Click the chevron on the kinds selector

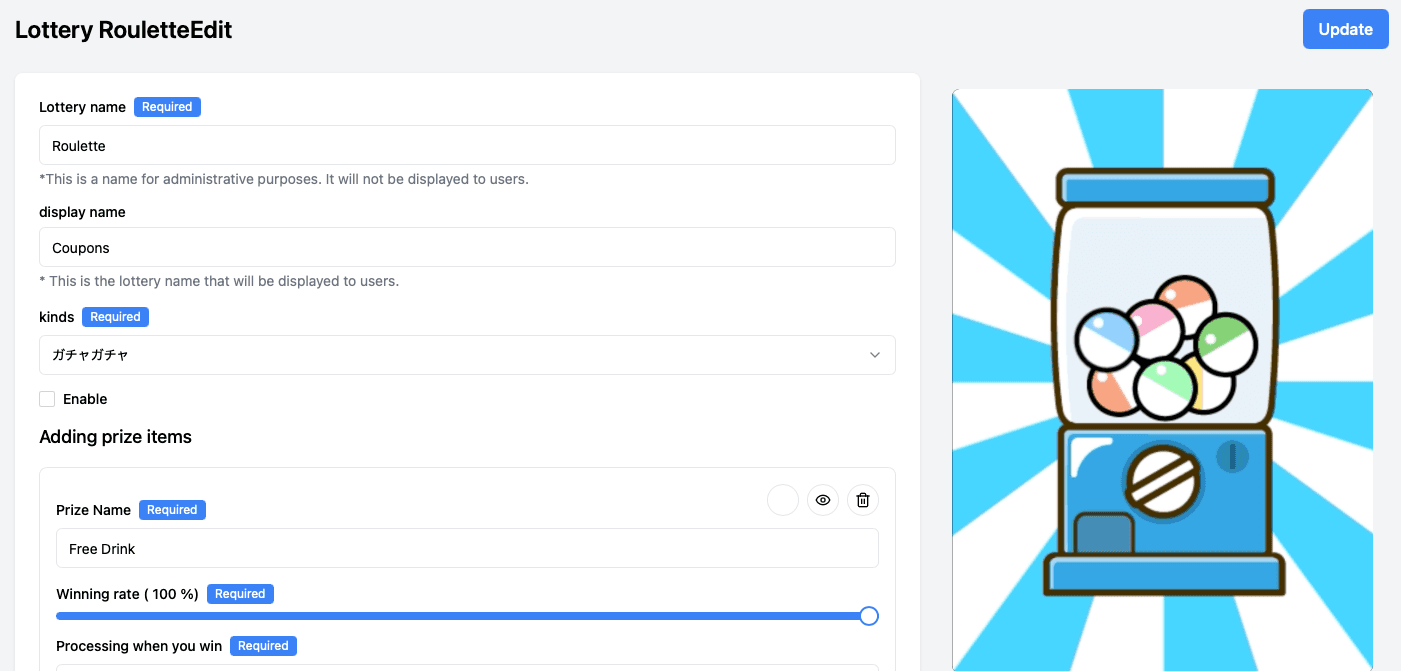point(874,355)
